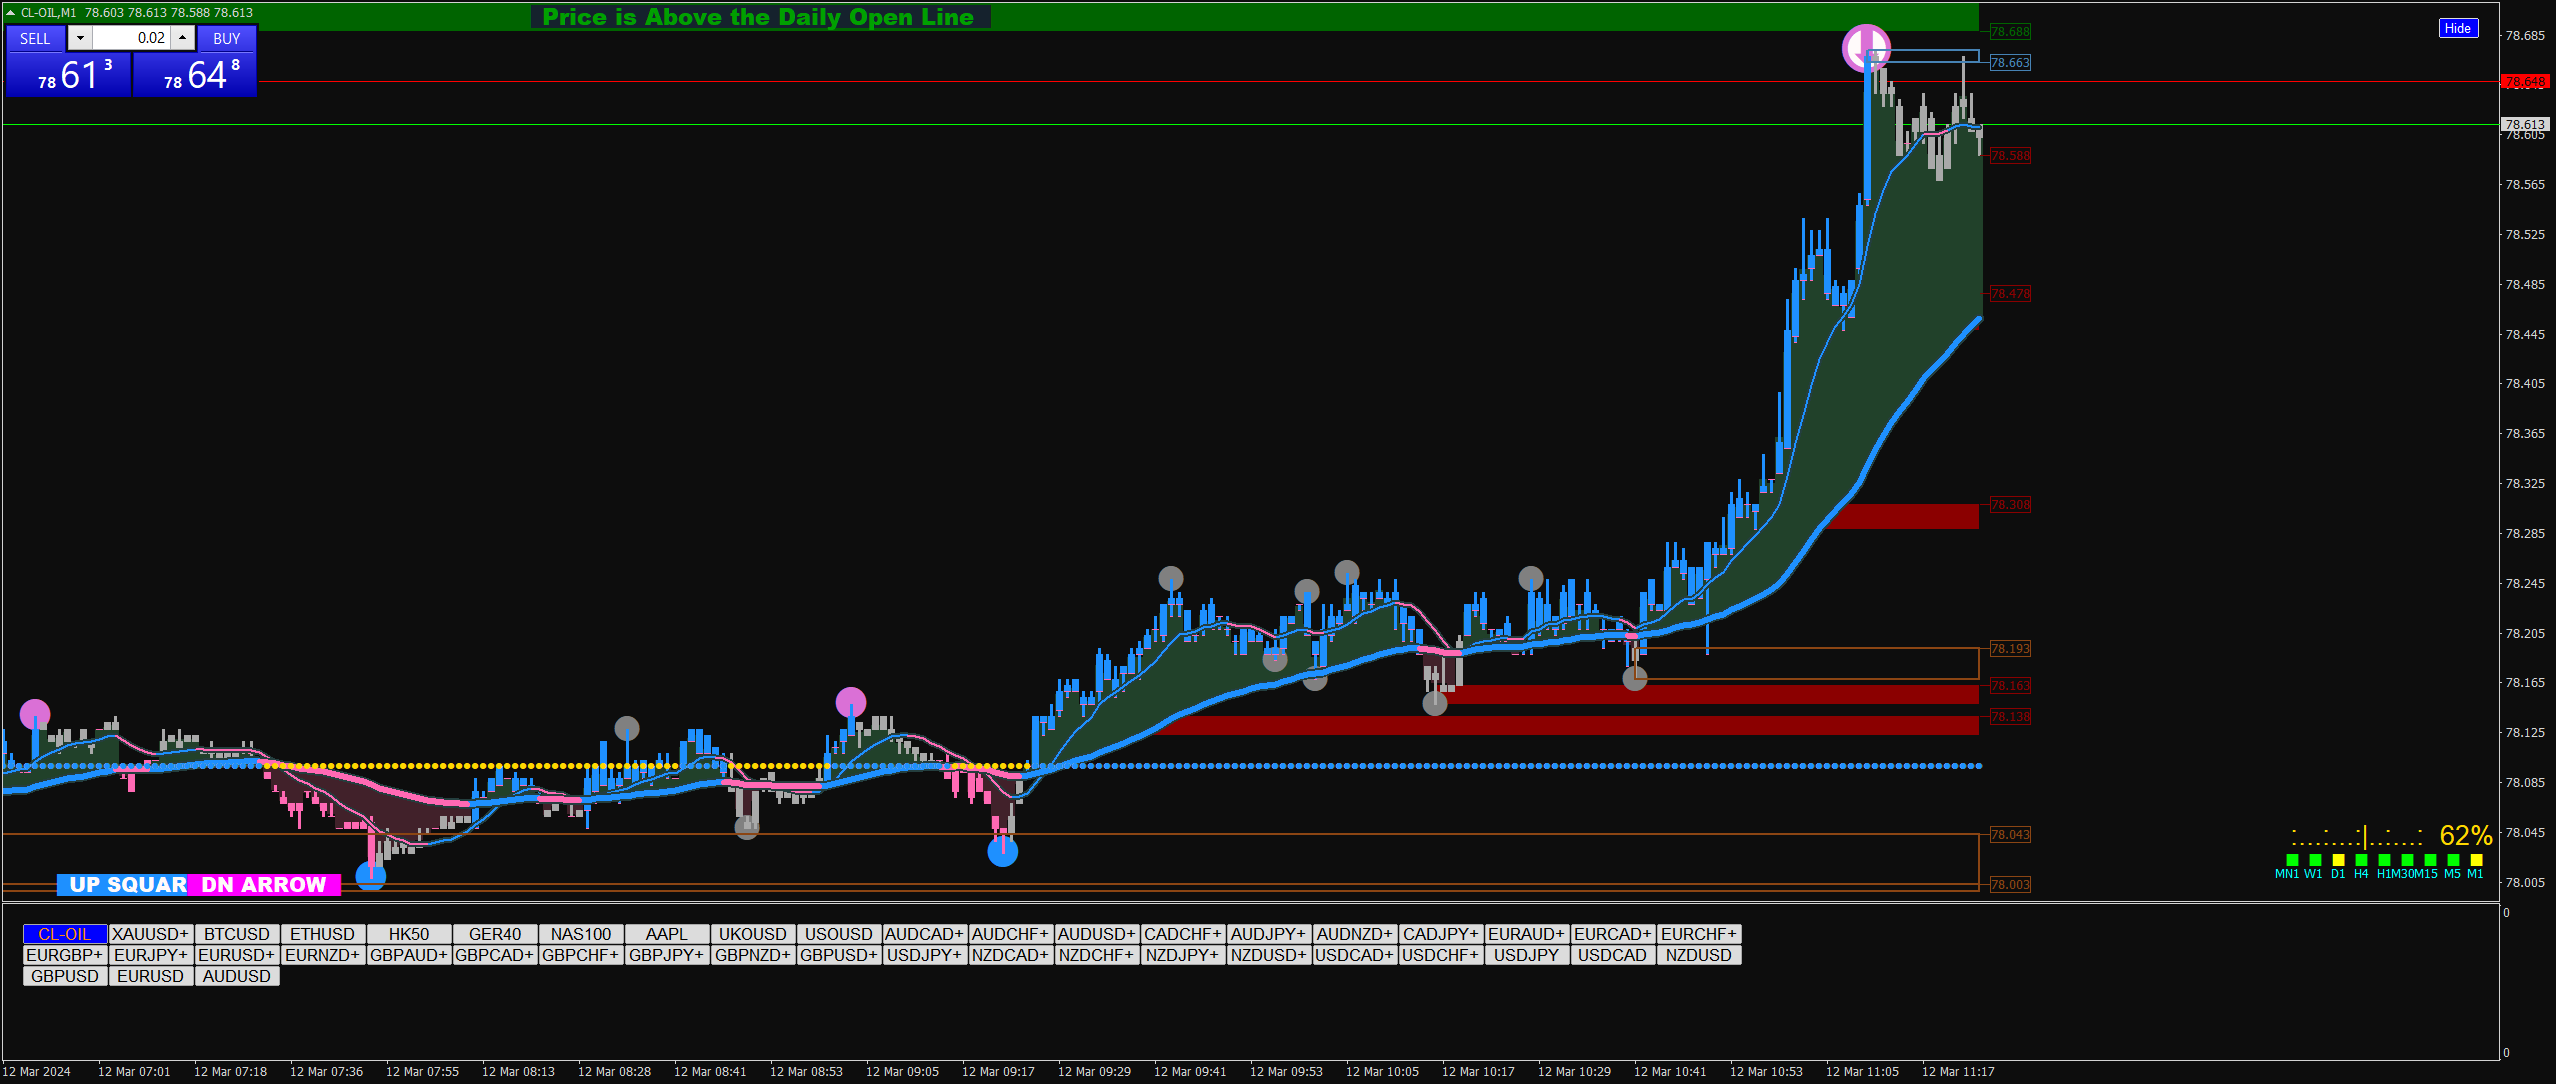Screen dimensions: 2556x1084
Task: Click the lot size input field
Action: coord(131,38)
